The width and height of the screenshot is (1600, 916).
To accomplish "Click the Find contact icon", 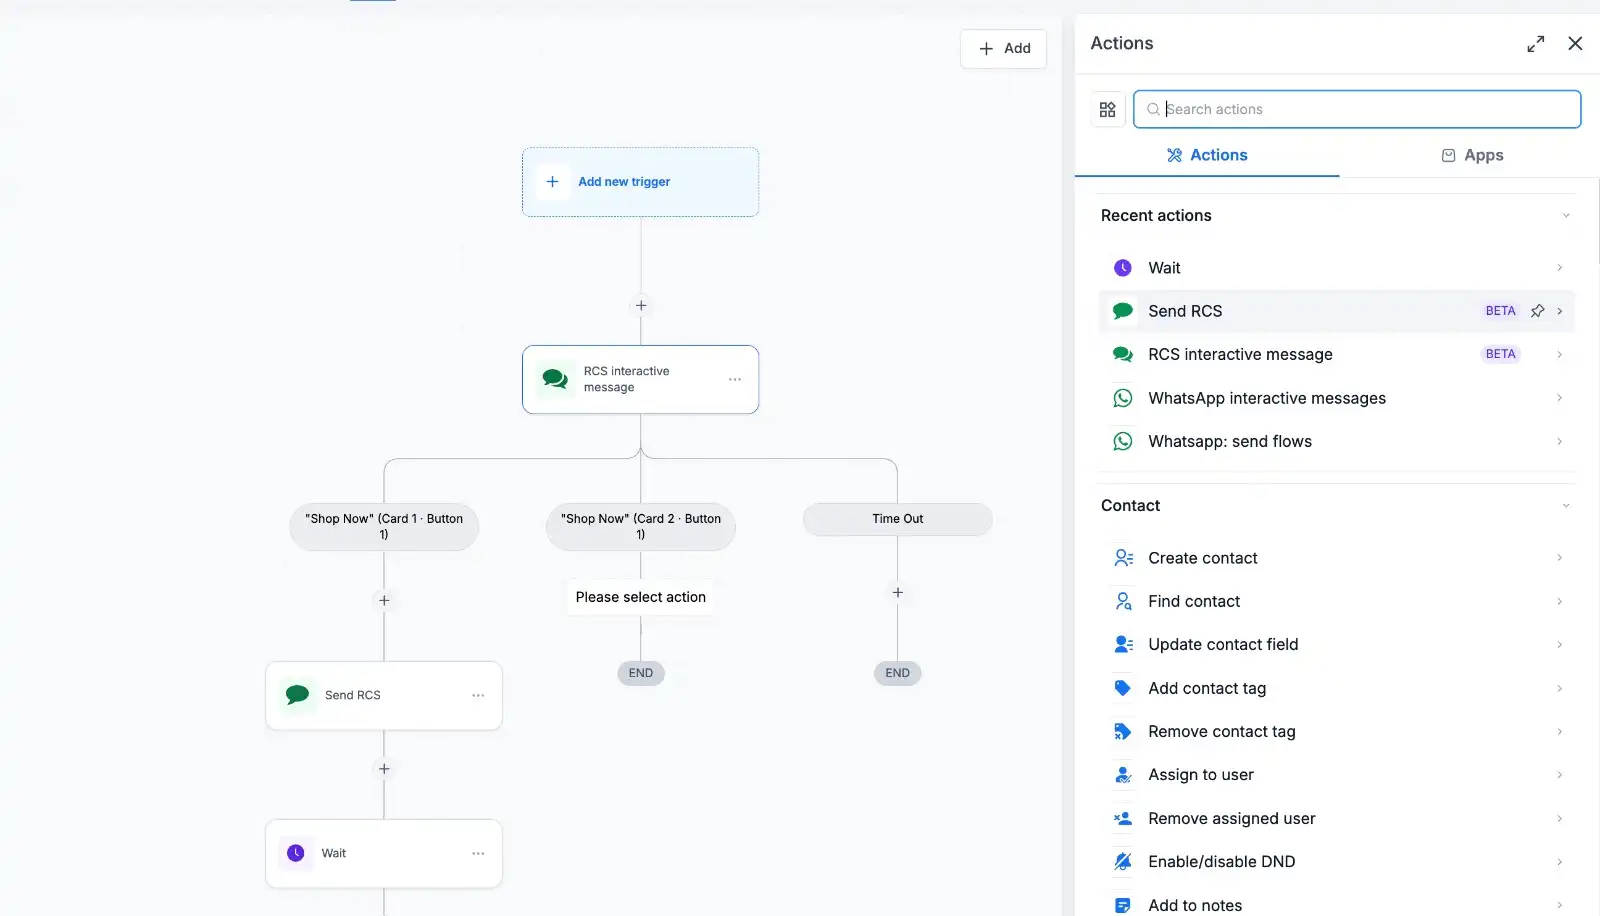I will coord(1123,601).
